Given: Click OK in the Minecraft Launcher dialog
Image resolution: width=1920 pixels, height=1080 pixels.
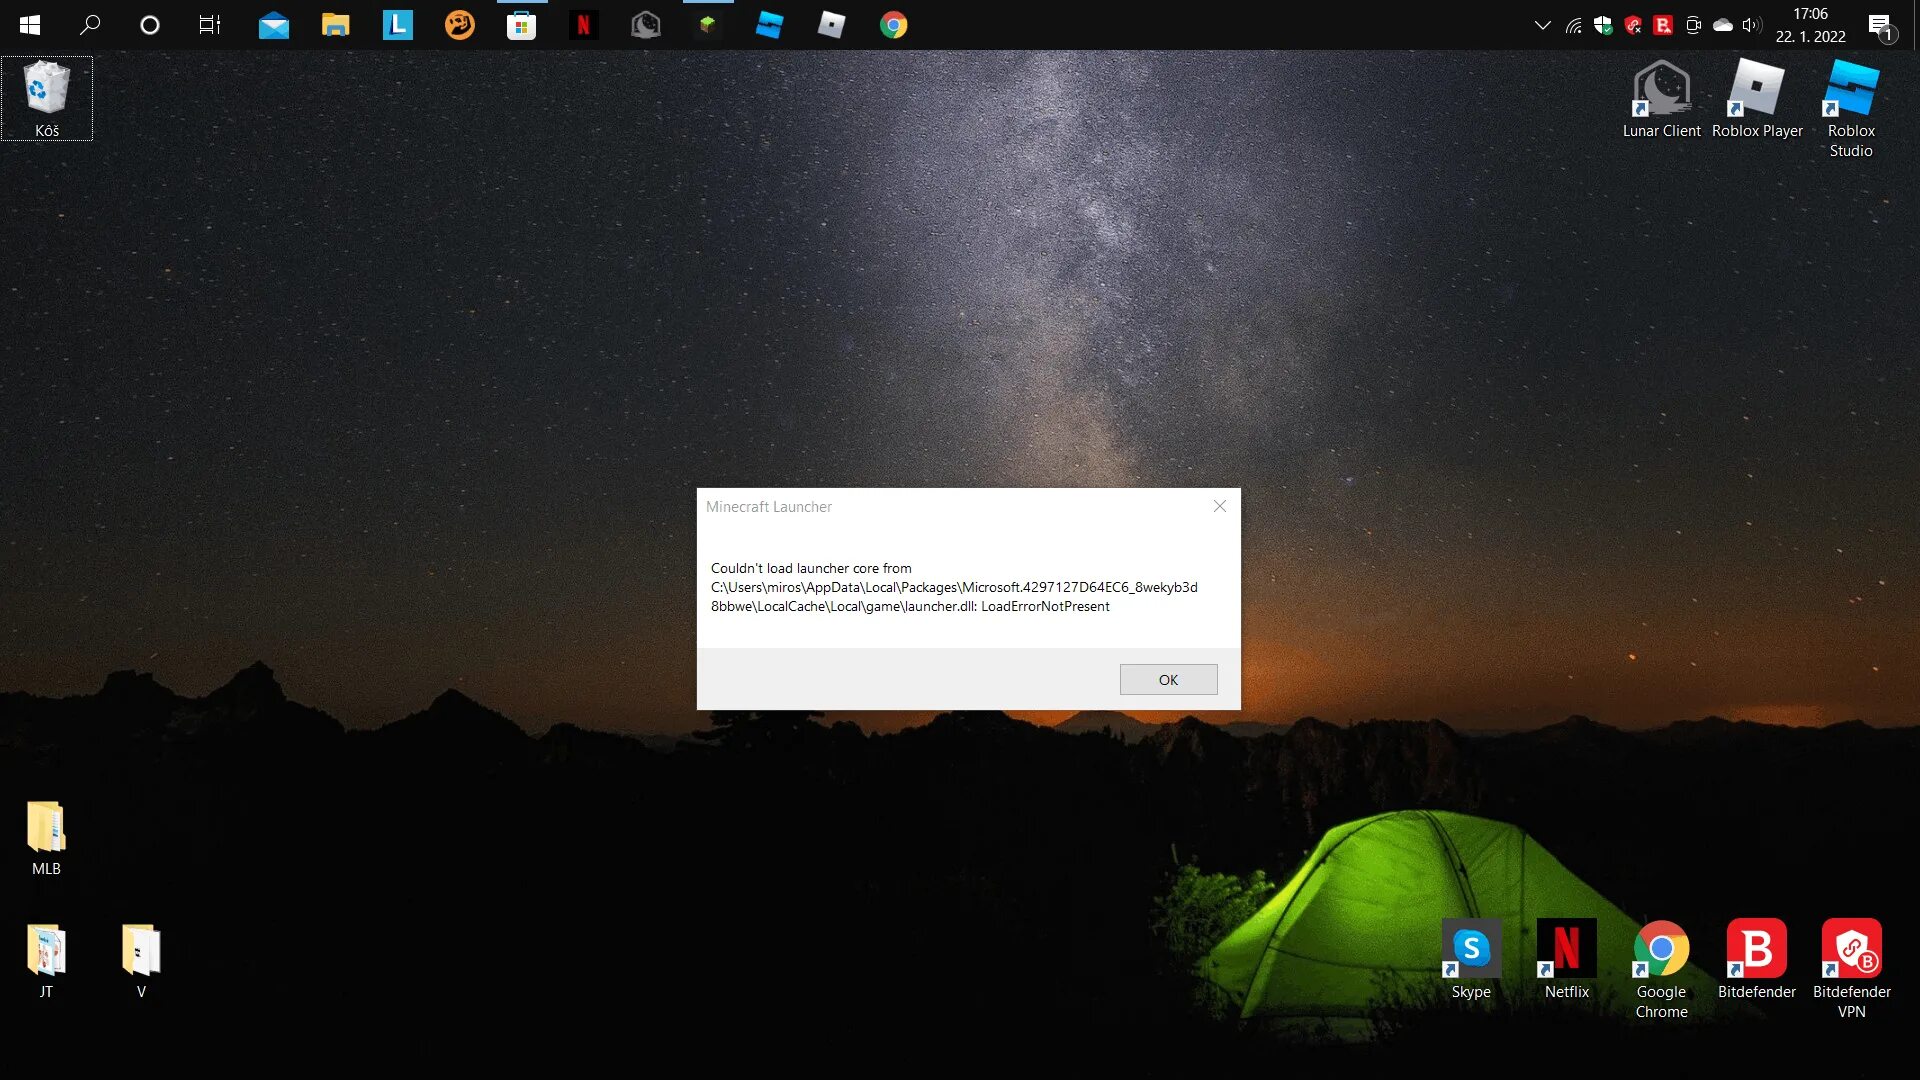Looking at the screenshot, I should [1168, 680].
